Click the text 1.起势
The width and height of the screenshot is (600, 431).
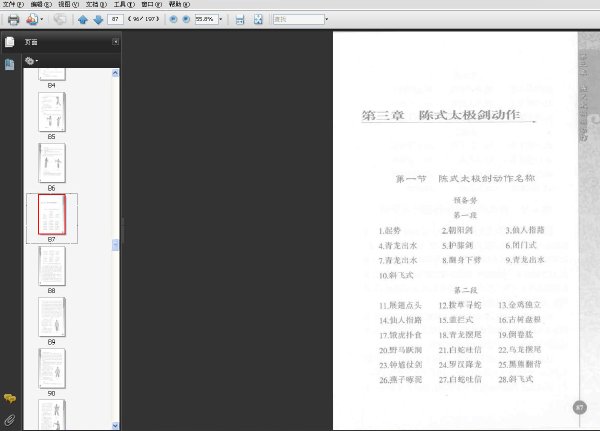[390, 230]
